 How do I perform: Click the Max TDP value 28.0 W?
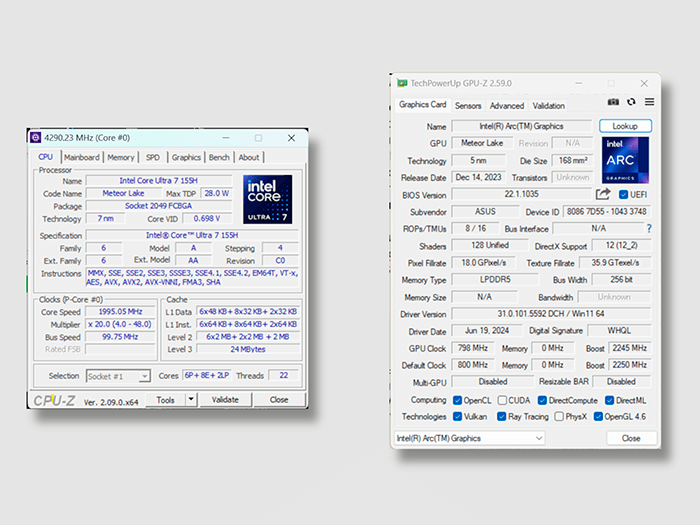click(217, 193)
